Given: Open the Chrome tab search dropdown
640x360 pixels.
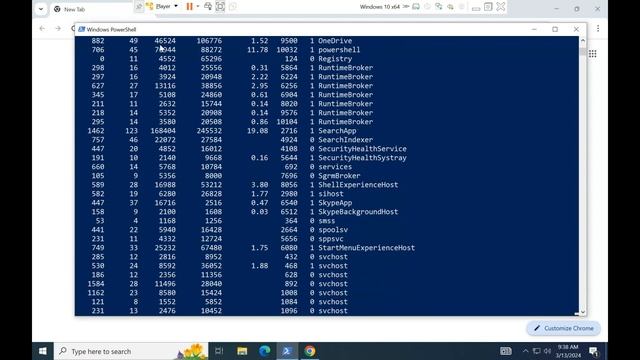Looking at the screenshot, I should (41, 9).
